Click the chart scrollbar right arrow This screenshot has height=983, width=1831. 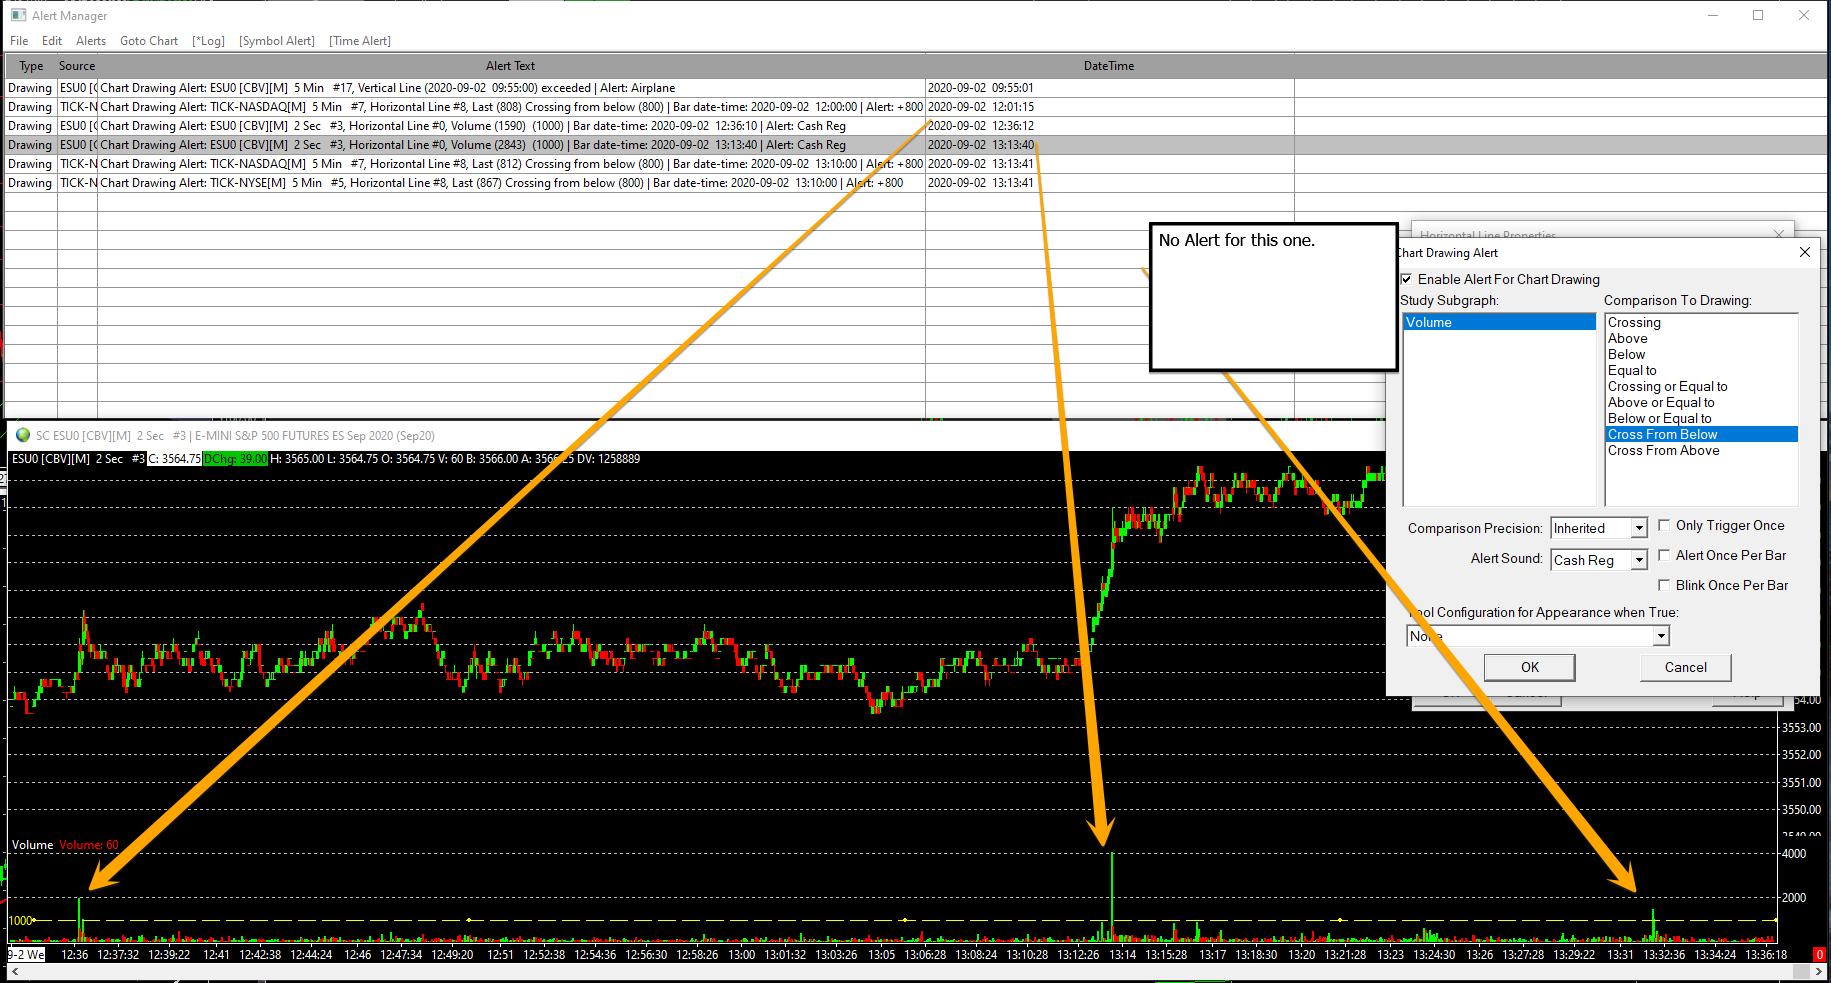(x=1819, y=971)
